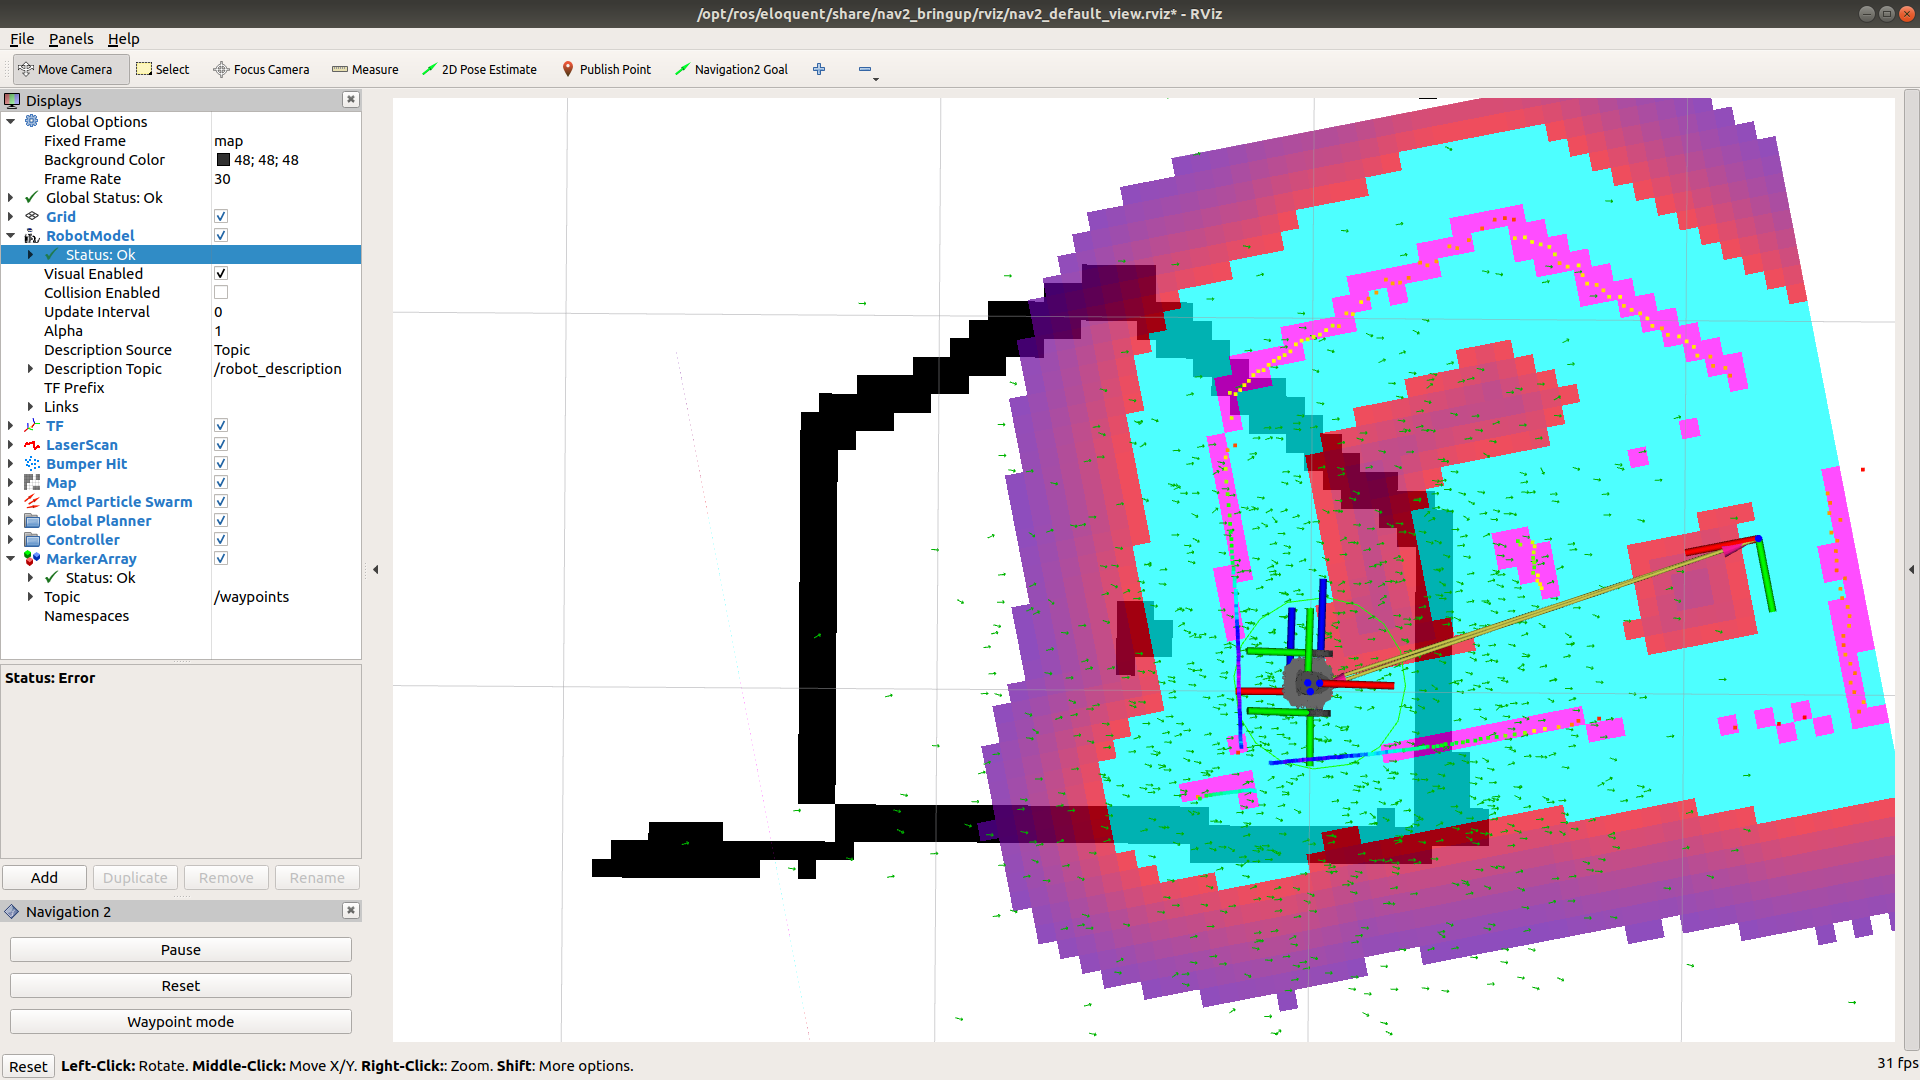Image resolution: width=1920 pixels, height=1080 pixels.
Task: Activate the Focus Camera tool
Action: (261, 69)
